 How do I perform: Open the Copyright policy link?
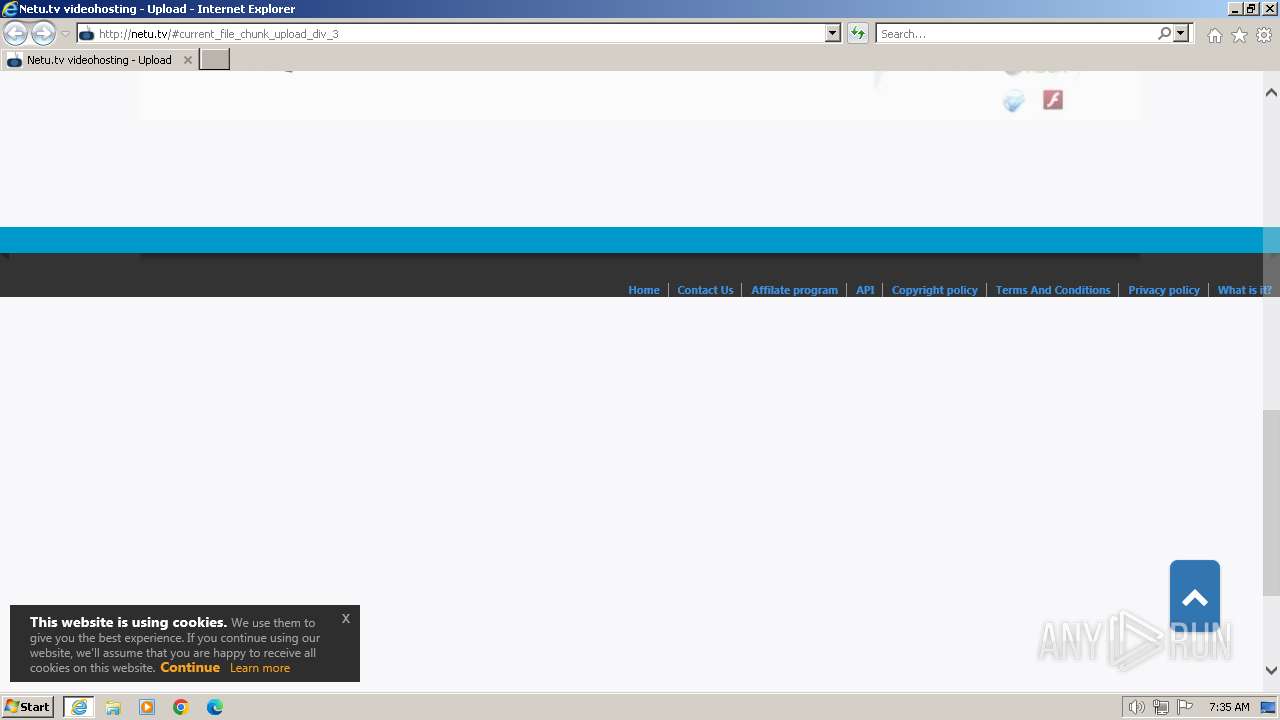click(934, 290)
